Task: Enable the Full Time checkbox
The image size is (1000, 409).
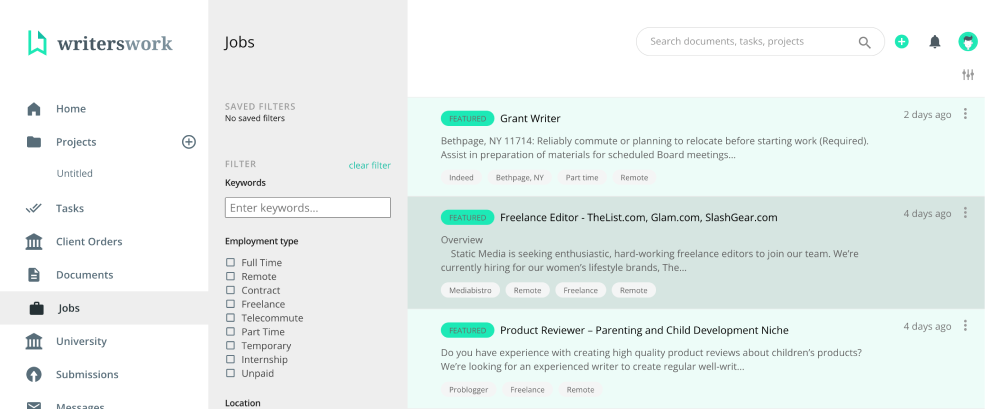Action: 231,263
